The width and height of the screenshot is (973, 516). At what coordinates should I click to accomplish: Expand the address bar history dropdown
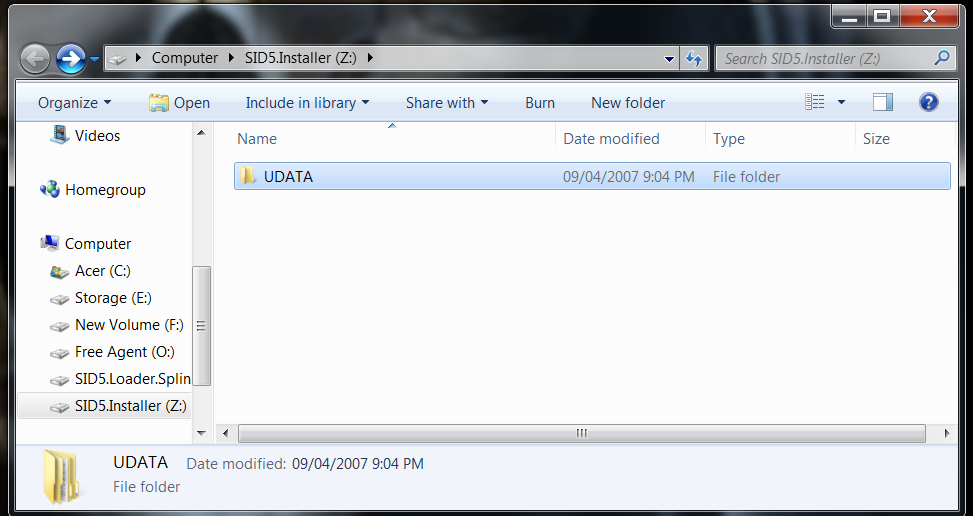coord(669,59)
